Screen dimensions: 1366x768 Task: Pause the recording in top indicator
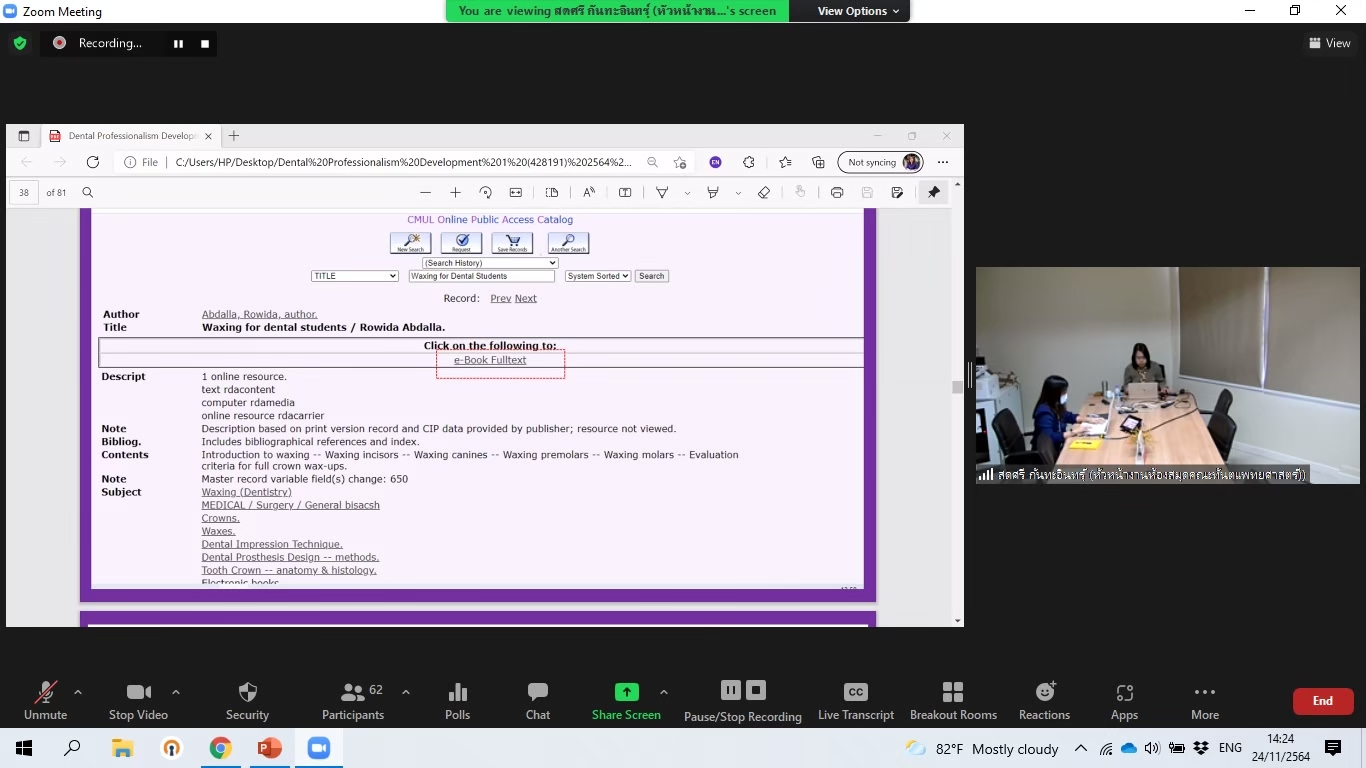179,43
